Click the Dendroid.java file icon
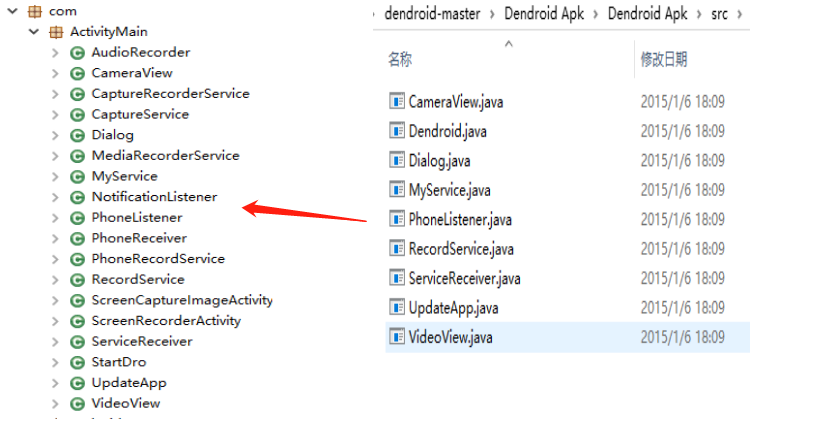 [397, 131]
